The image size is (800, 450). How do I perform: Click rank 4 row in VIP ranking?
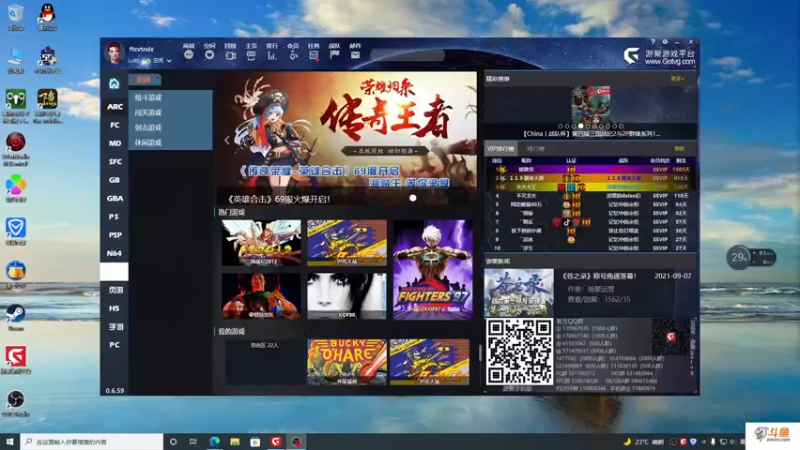coord(590,196)
